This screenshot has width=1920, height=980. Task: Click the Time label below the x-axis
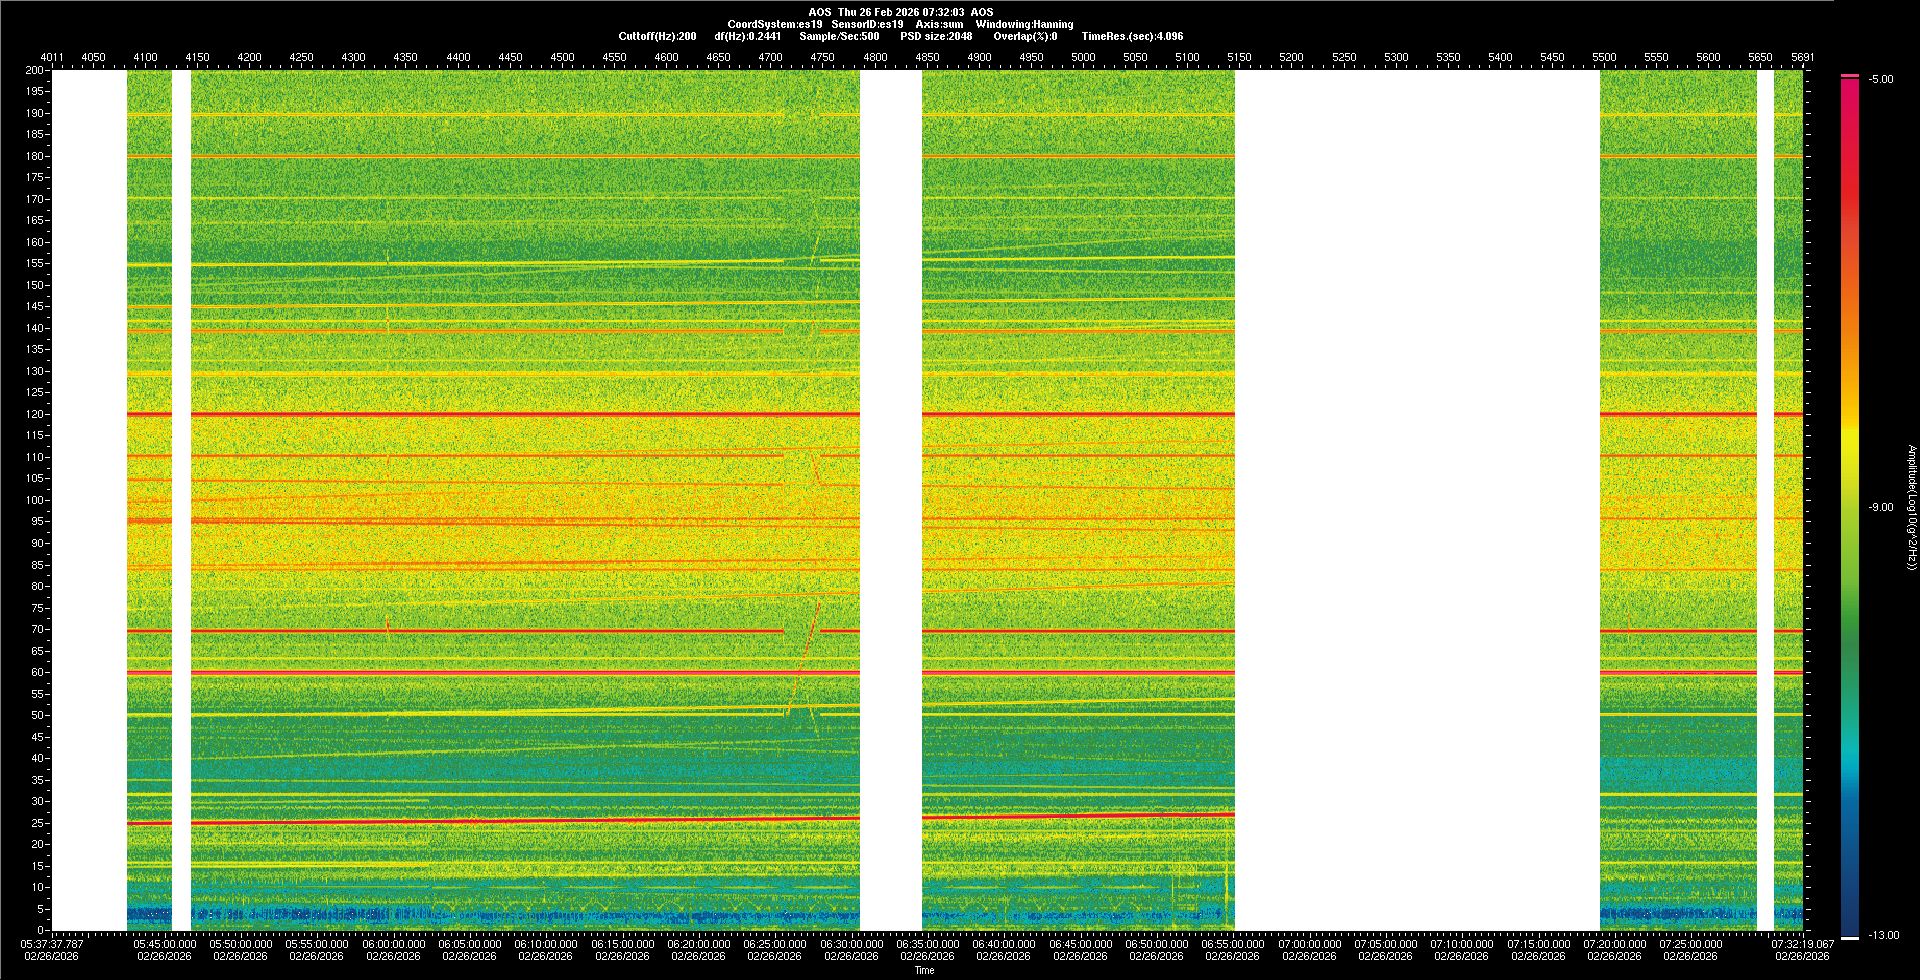tap(924, 970)
